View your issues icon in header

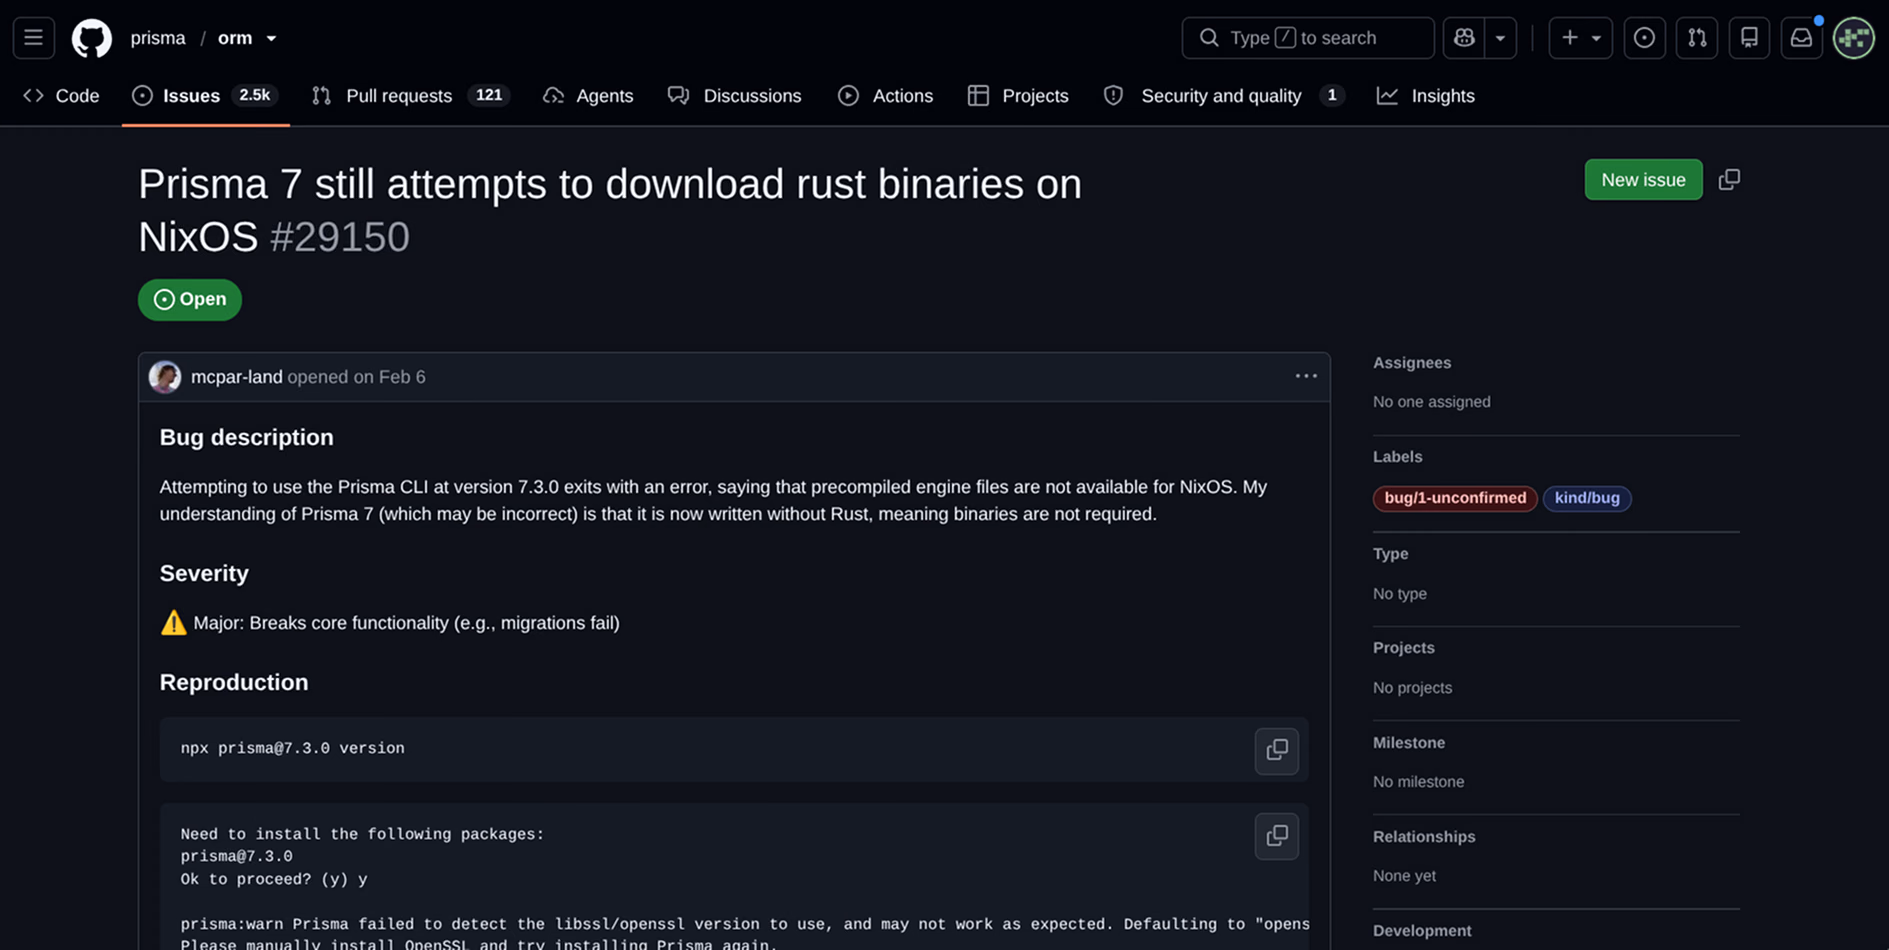pyautogui.click(x=1644, y=38)
